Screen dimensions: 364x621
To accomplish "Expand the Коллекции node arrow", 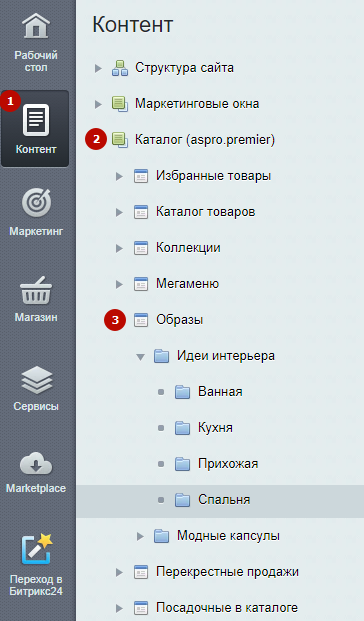I will tap(119, 248).
